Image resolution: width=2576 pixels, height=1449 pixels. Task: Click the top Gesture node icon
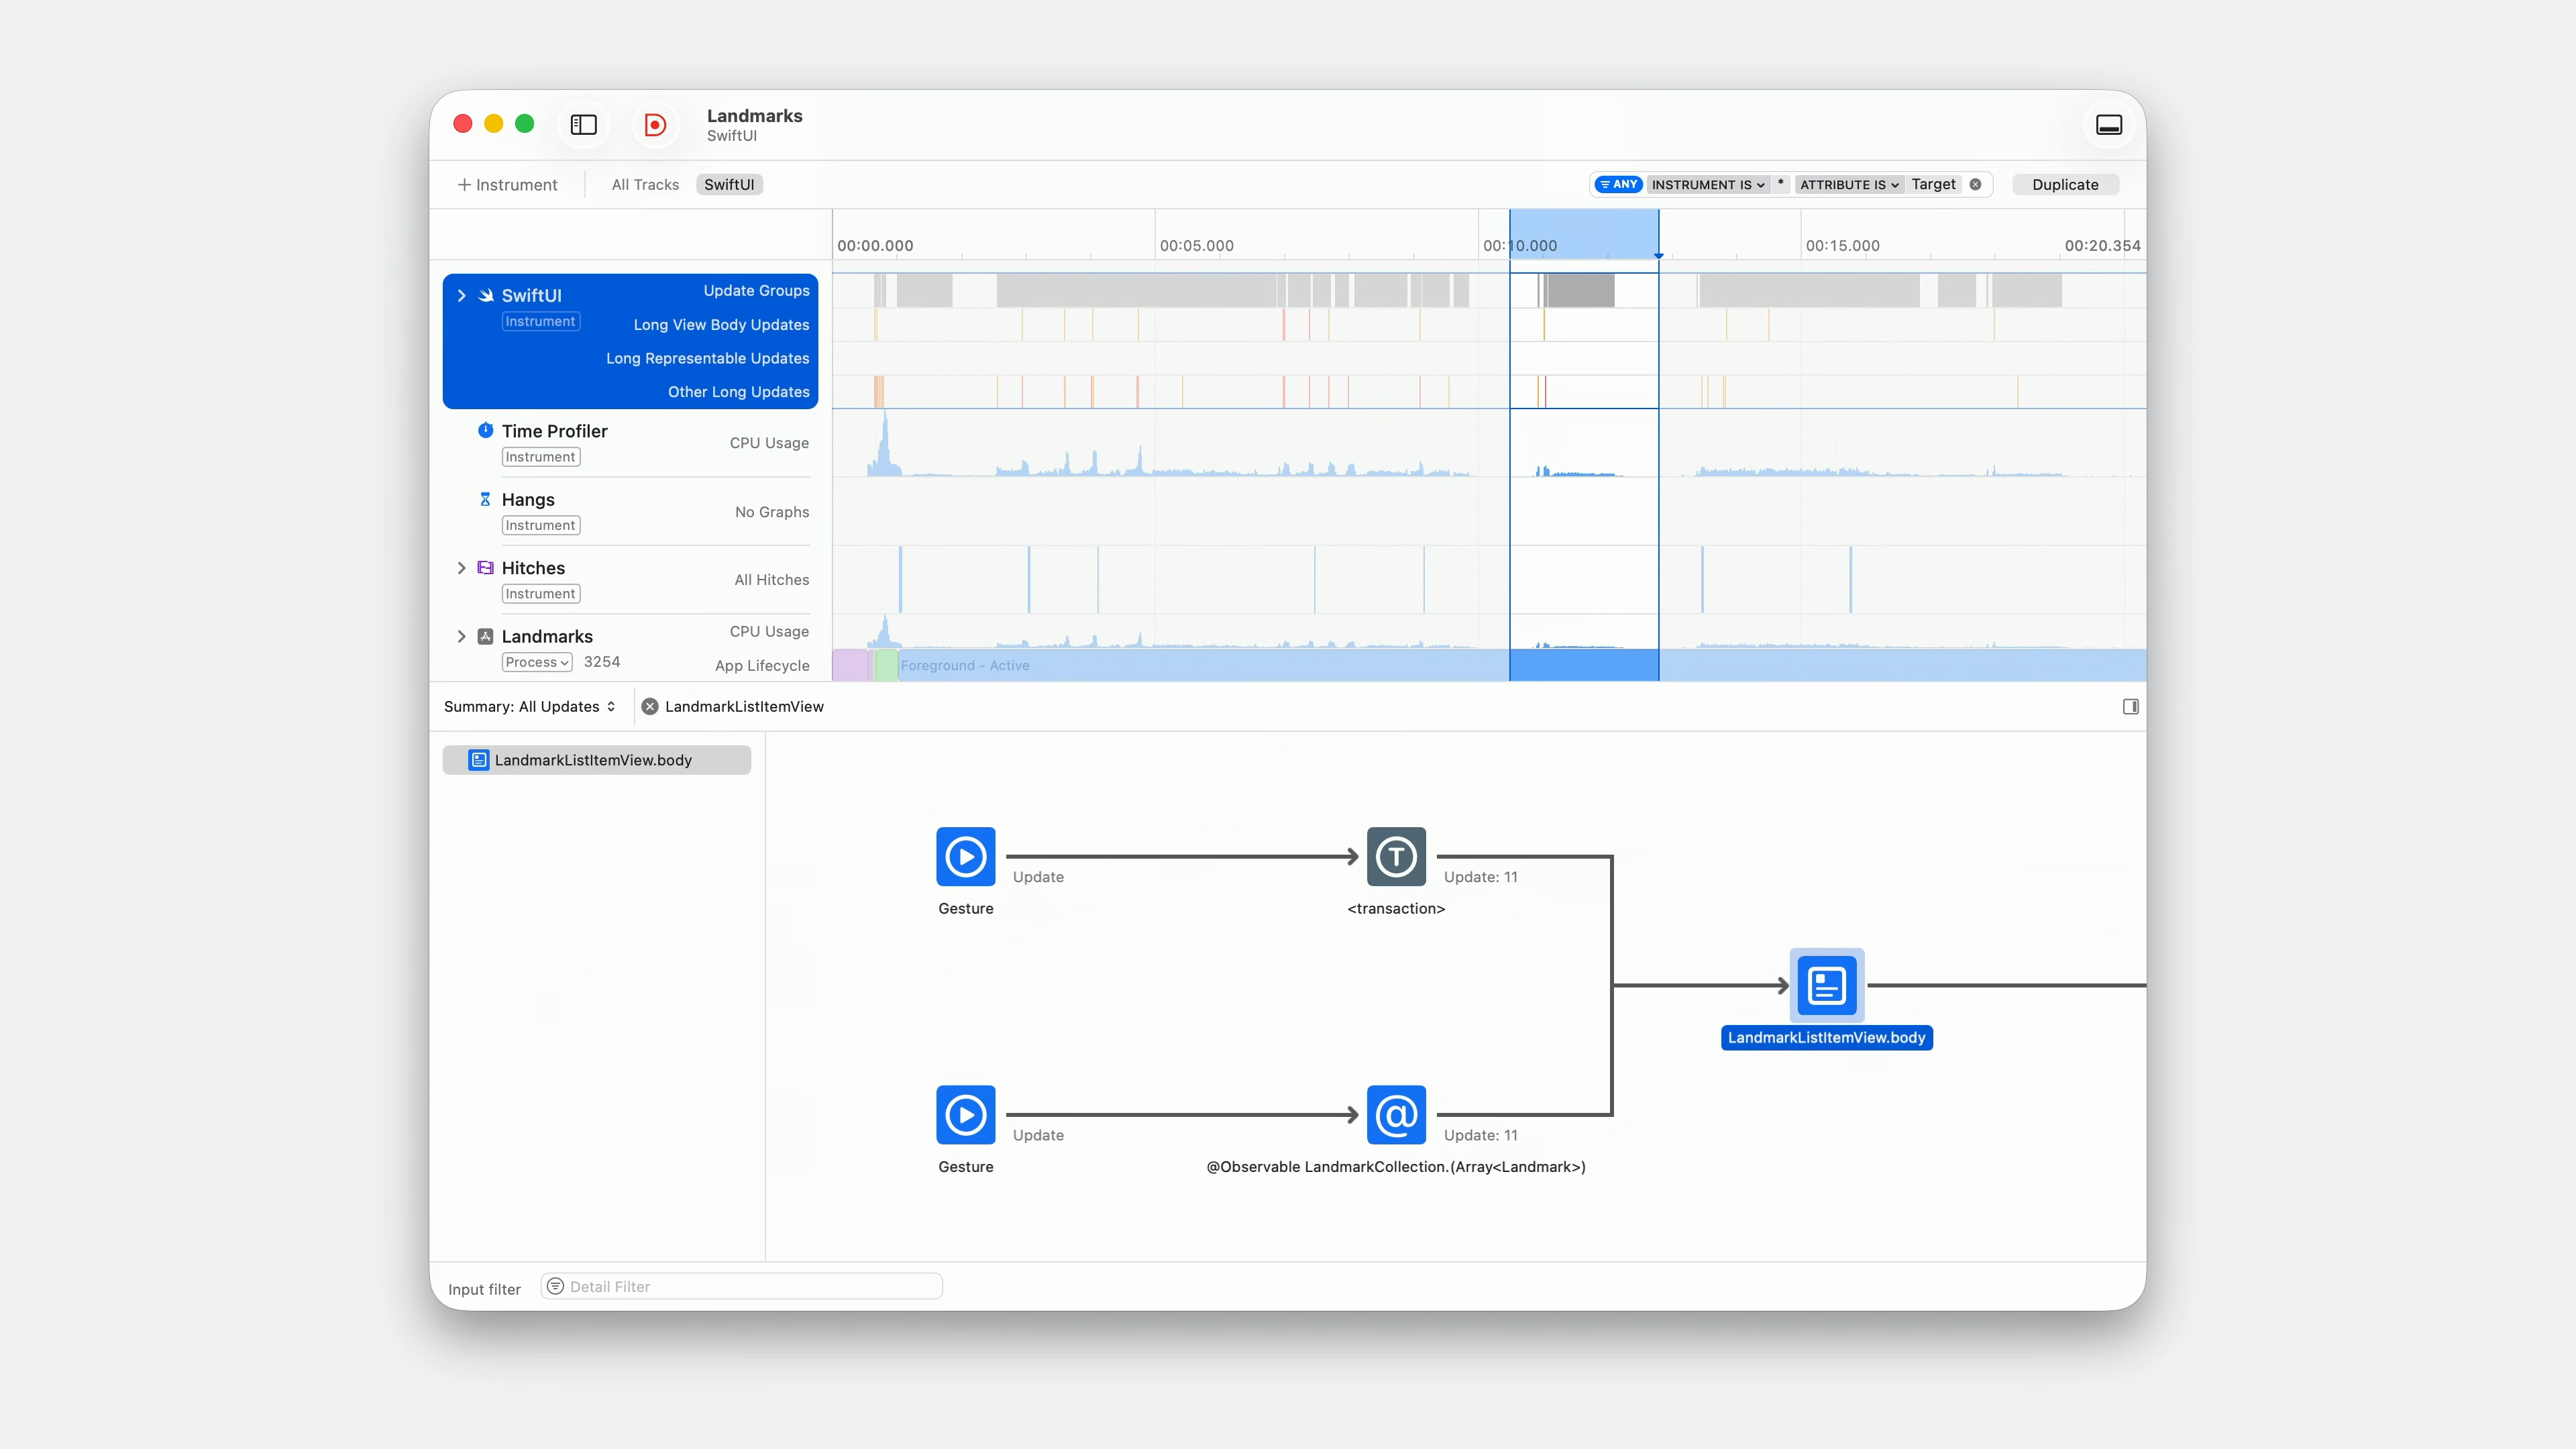pos(965,856)
